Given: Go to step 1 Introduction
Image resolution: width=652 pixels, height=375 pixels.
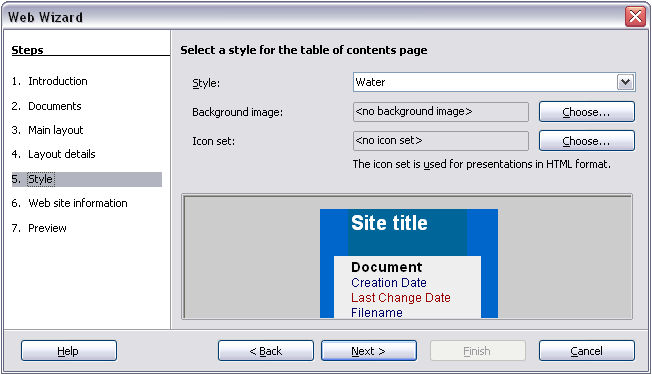Looking at the screenshot, I should tap(49, 81).
